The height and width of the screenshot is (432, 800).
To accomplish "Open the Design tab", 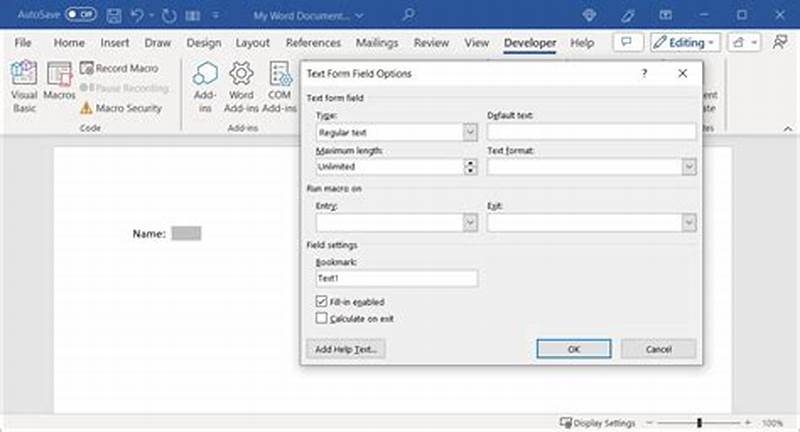I will tap(204, 43).
